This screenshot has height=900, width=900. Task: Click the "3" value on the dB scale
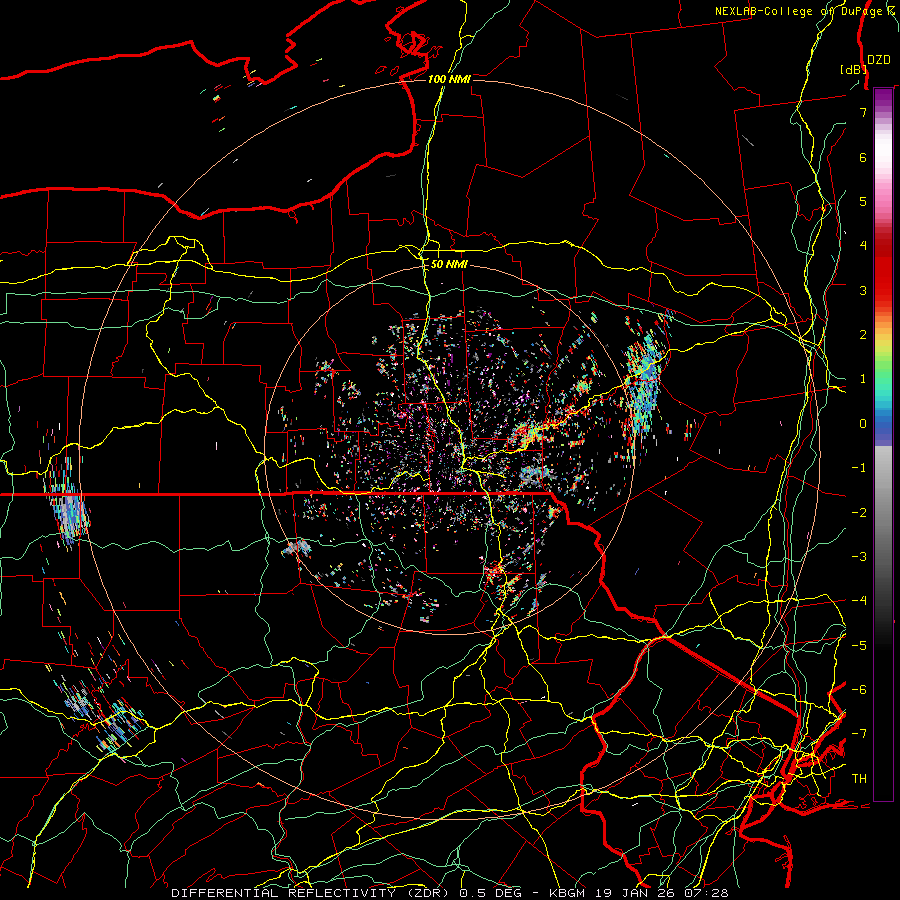click(x=863, y=290)
